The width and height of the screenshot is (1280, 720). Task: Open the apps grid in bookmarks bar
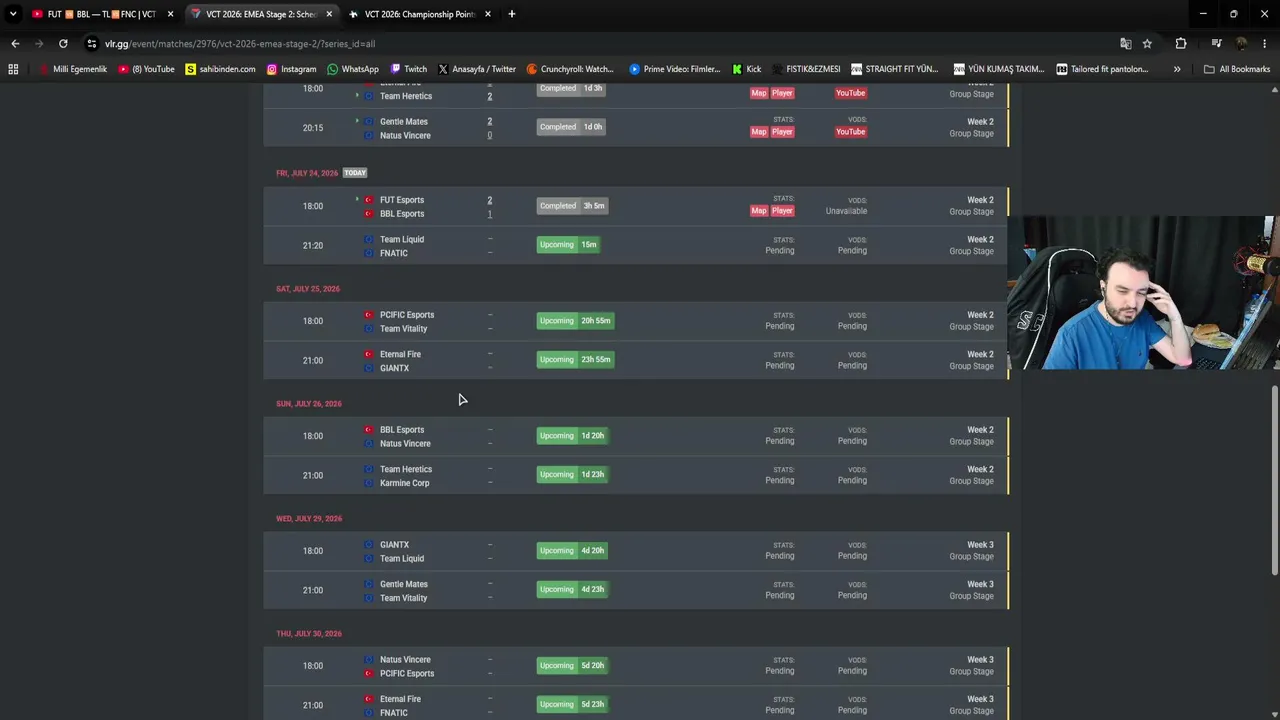13,69
